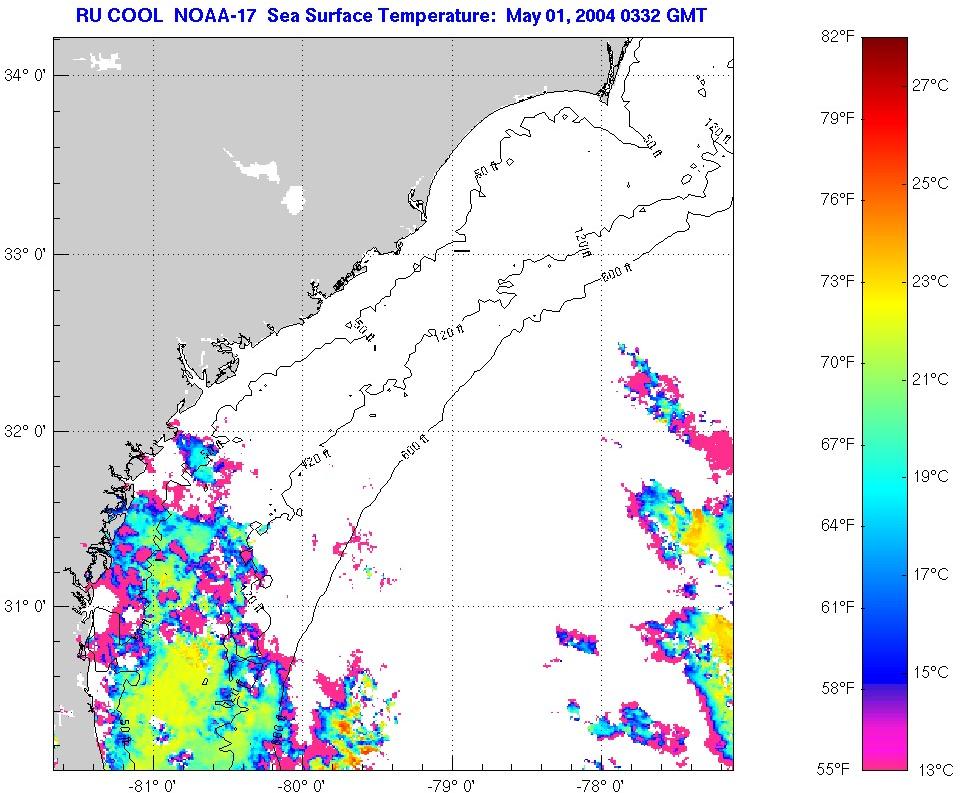Click the '21°C' colorbar label
Screen dimensions: 960x793
931,379
